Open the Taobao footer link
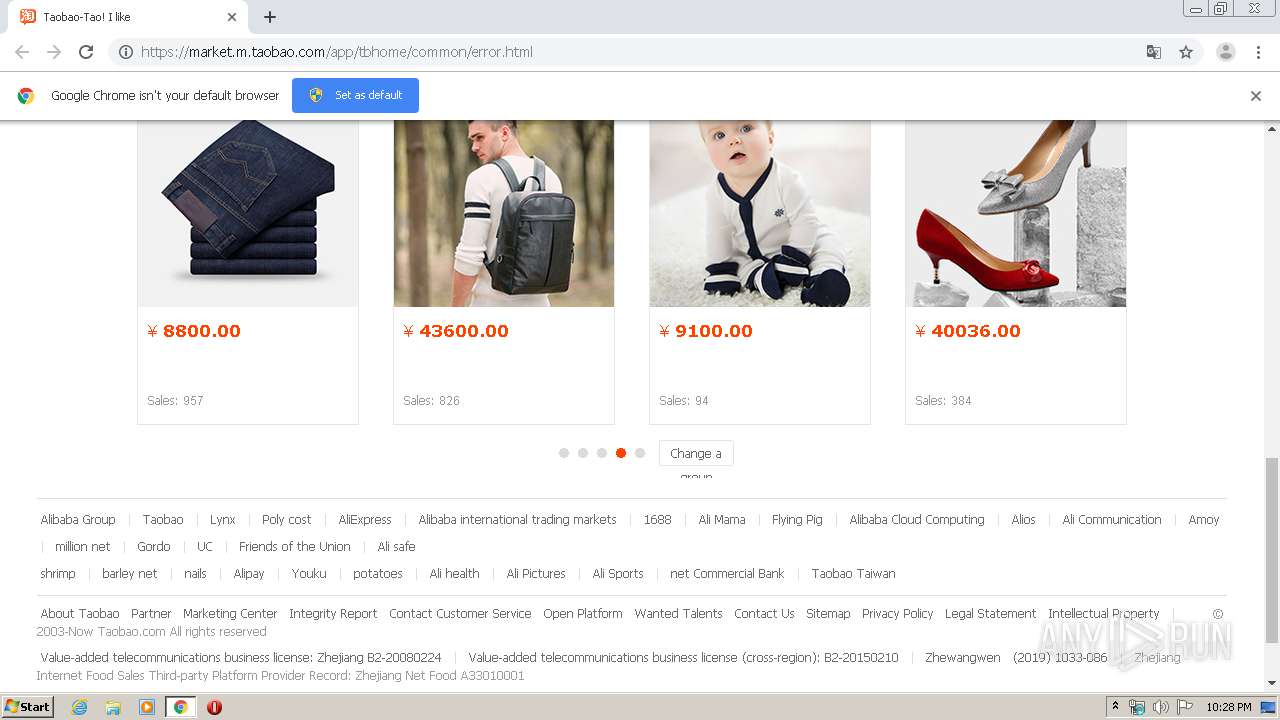Screen dimensions: 1280x720 pos(163,520)
